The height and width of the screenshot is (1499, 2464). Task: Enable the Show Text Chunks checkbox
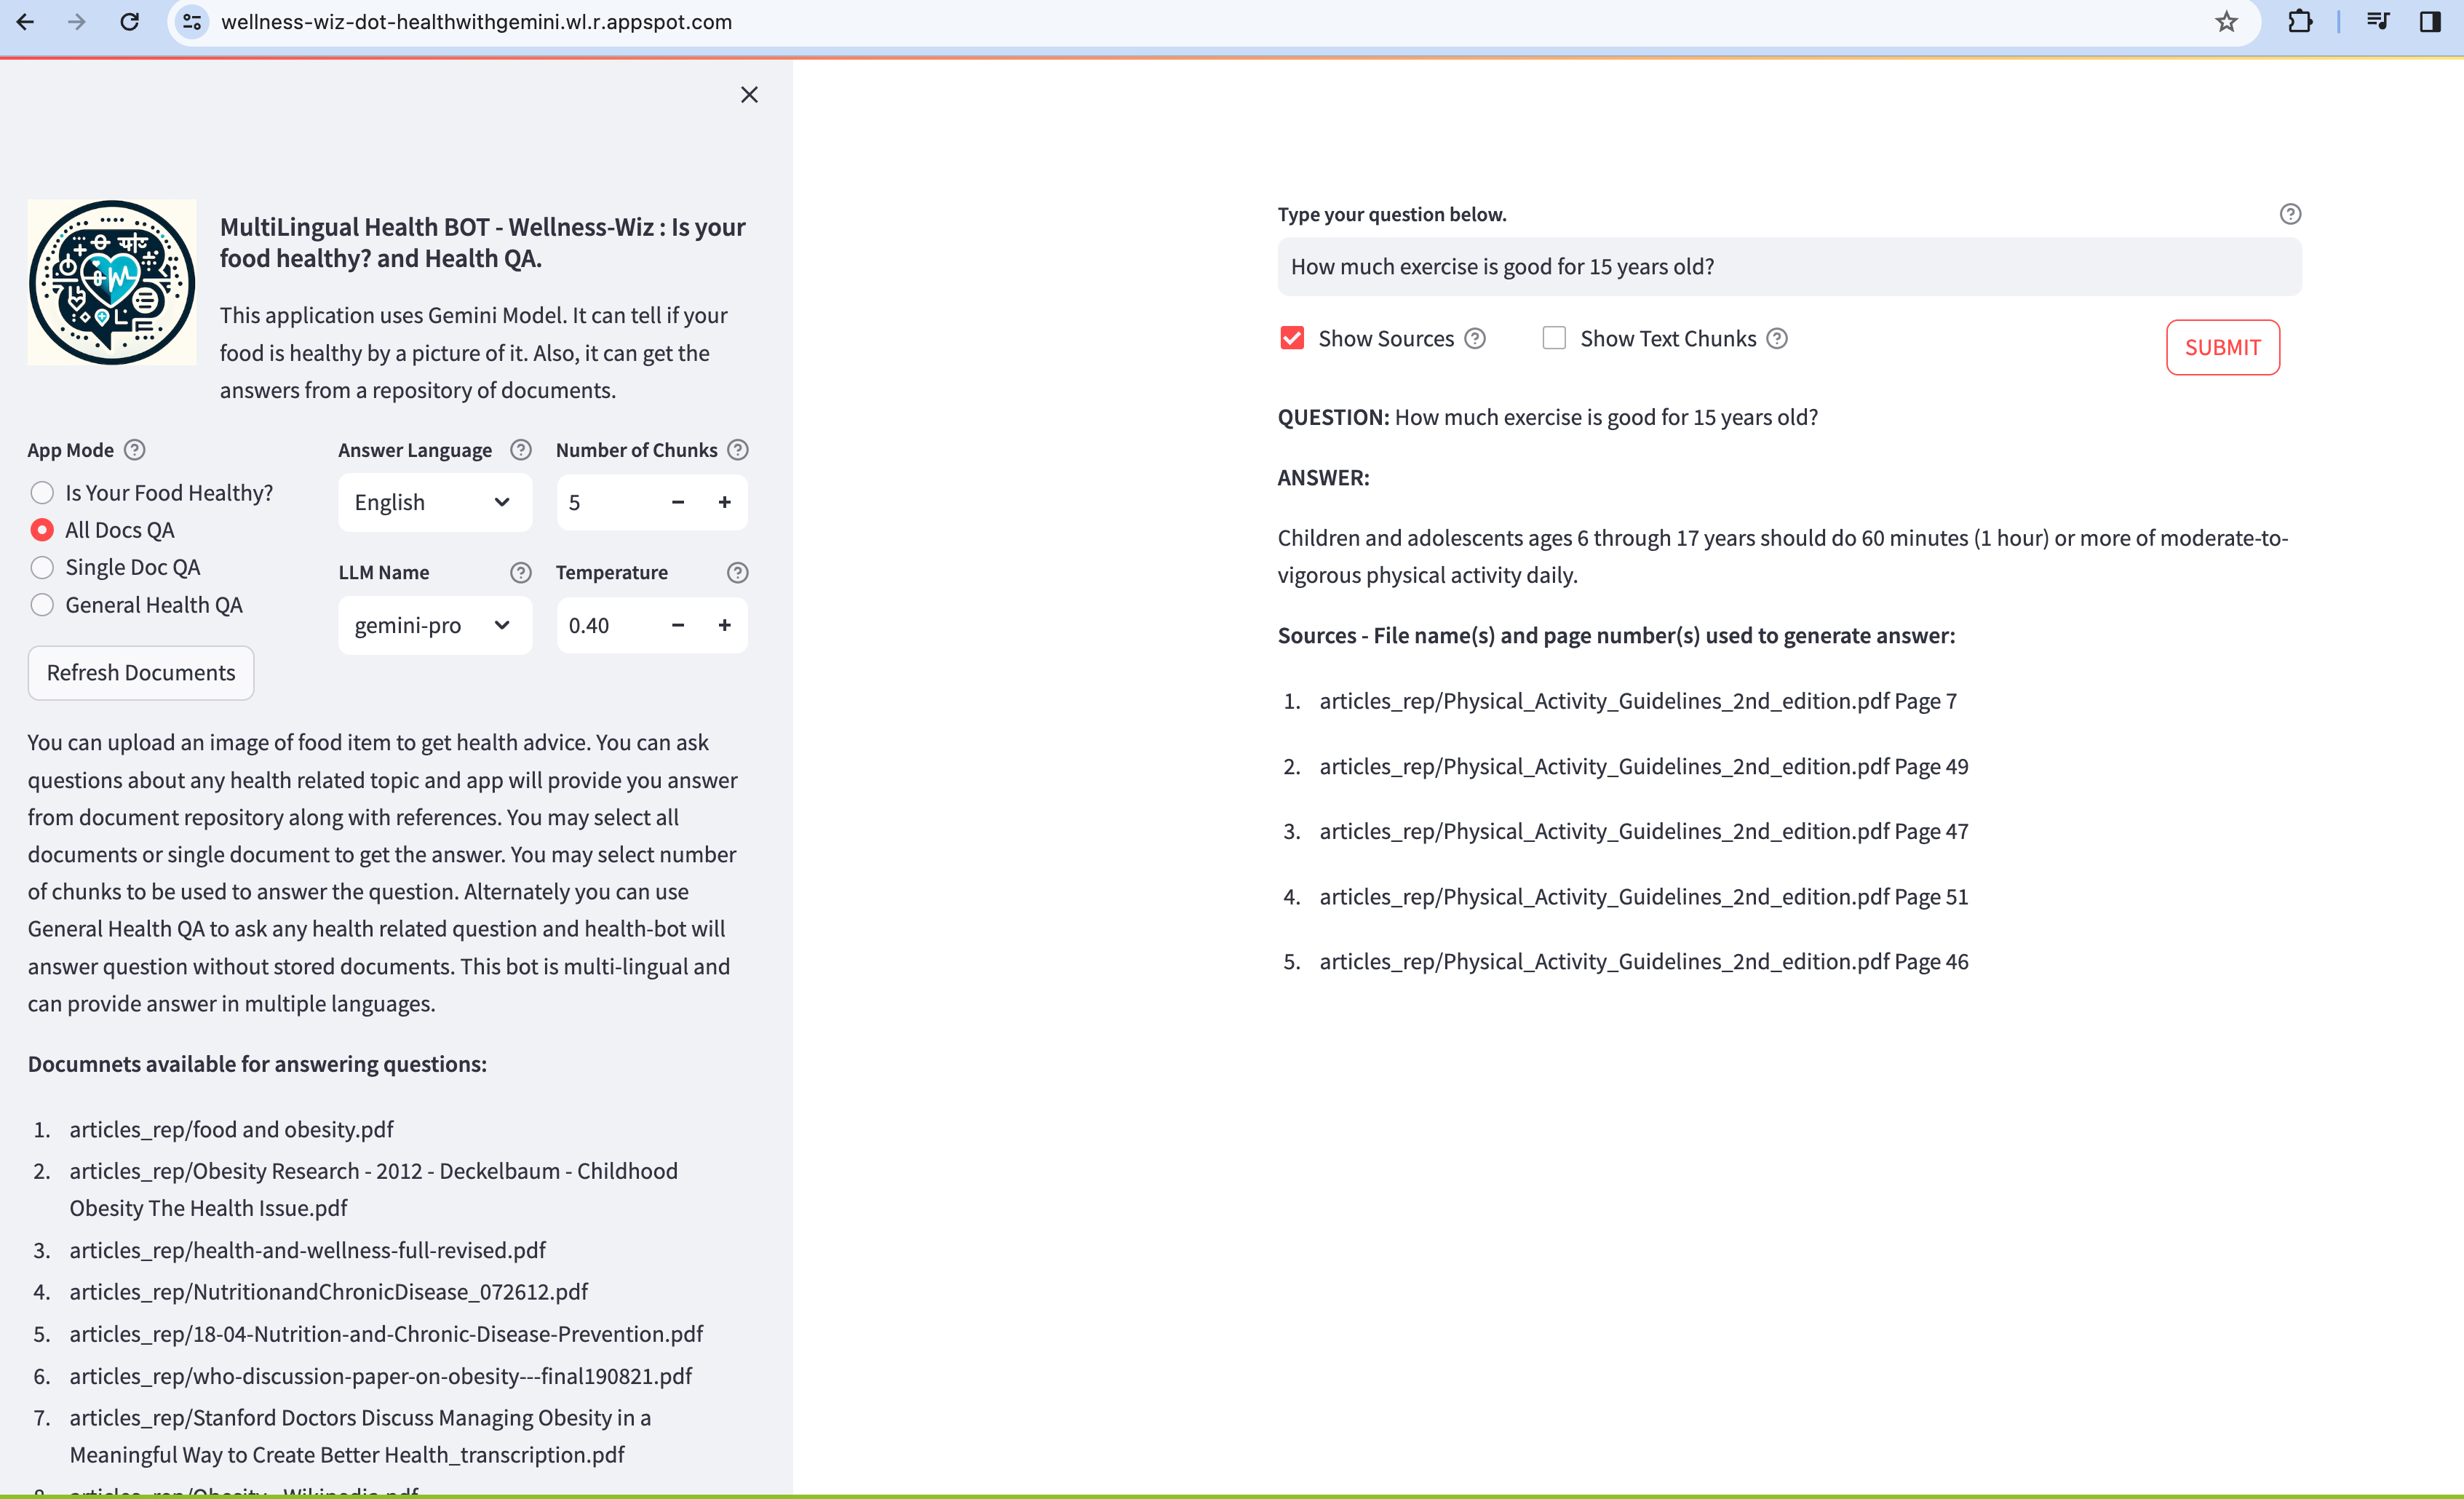pyautogui.click(x=1553, y=338)
